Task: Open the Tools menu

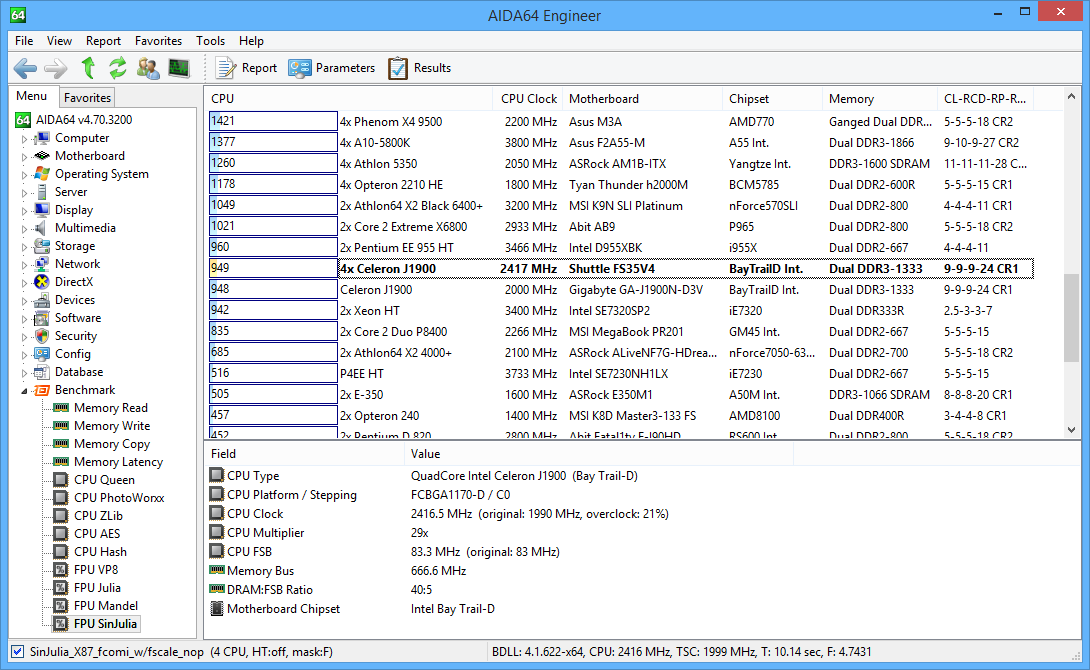Action: [x=211, y=41]
